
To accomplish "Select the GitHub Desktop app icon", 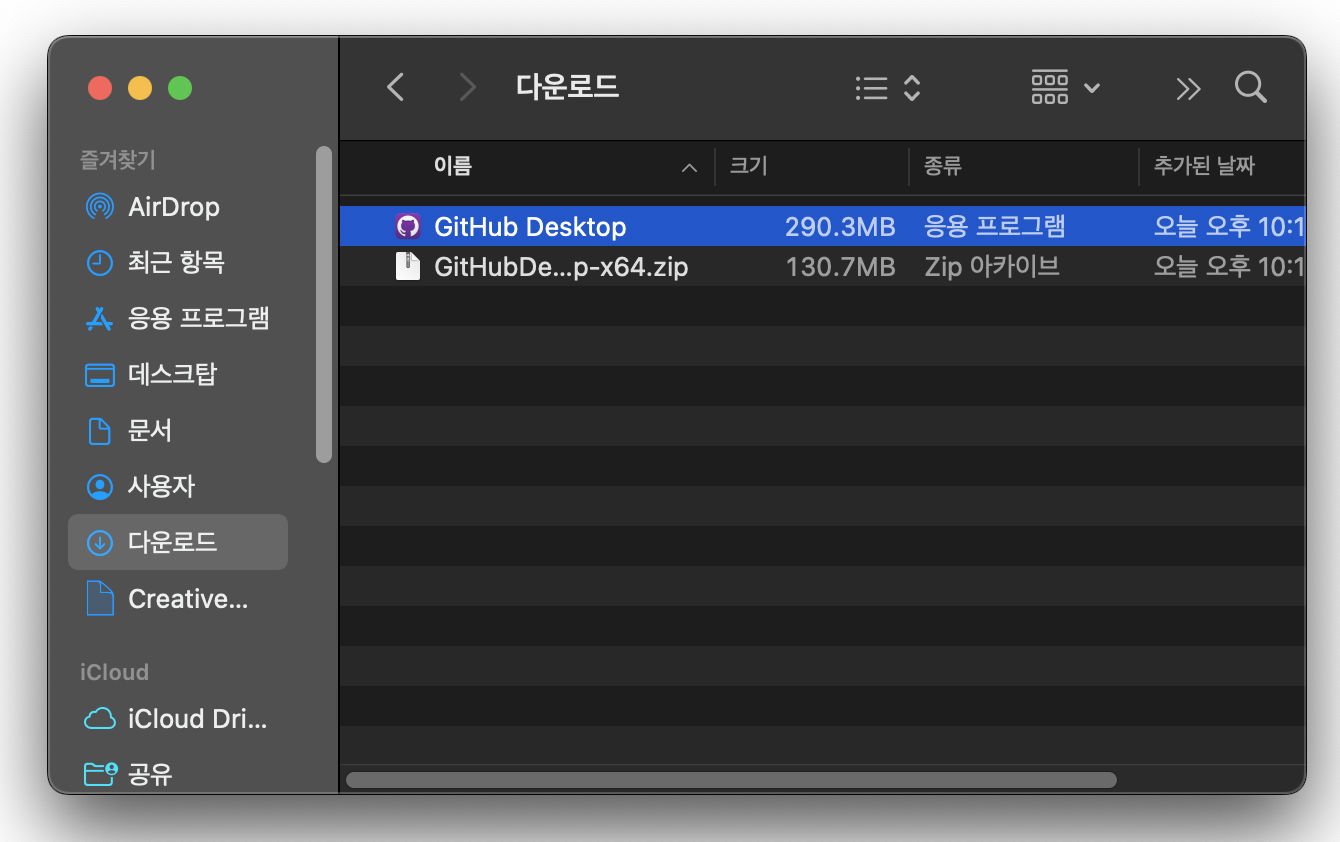I will click(408, 227).
